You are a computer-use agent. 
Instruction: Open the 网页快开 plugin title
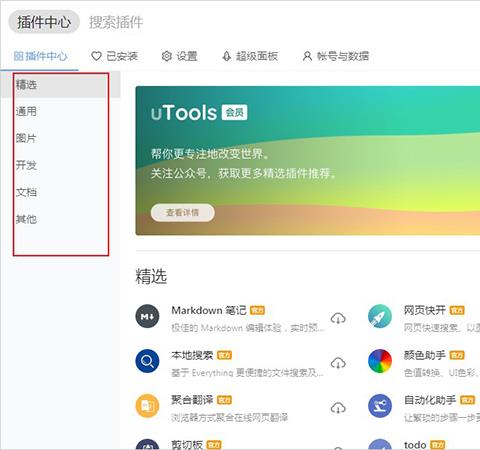[425, 310]
